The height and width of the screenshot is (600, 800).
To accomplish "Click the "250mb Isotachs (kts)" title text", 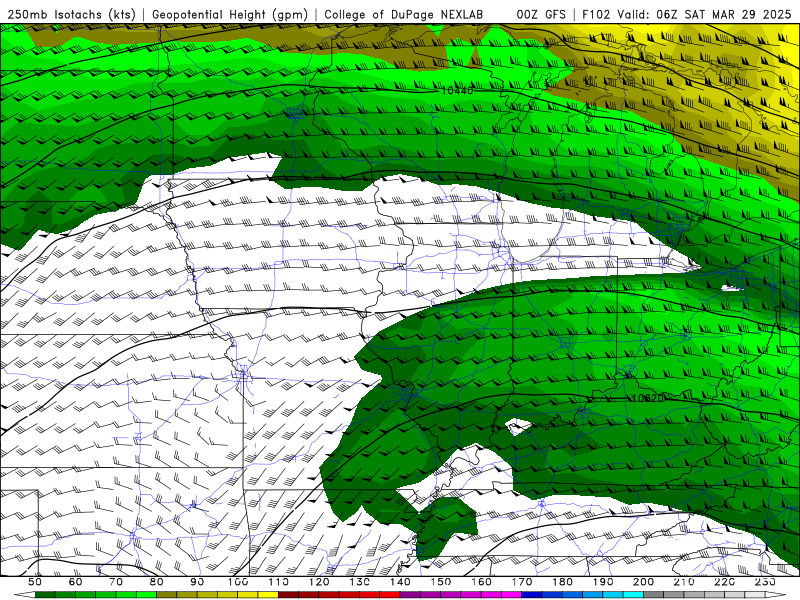I will (x=71, y=14).
